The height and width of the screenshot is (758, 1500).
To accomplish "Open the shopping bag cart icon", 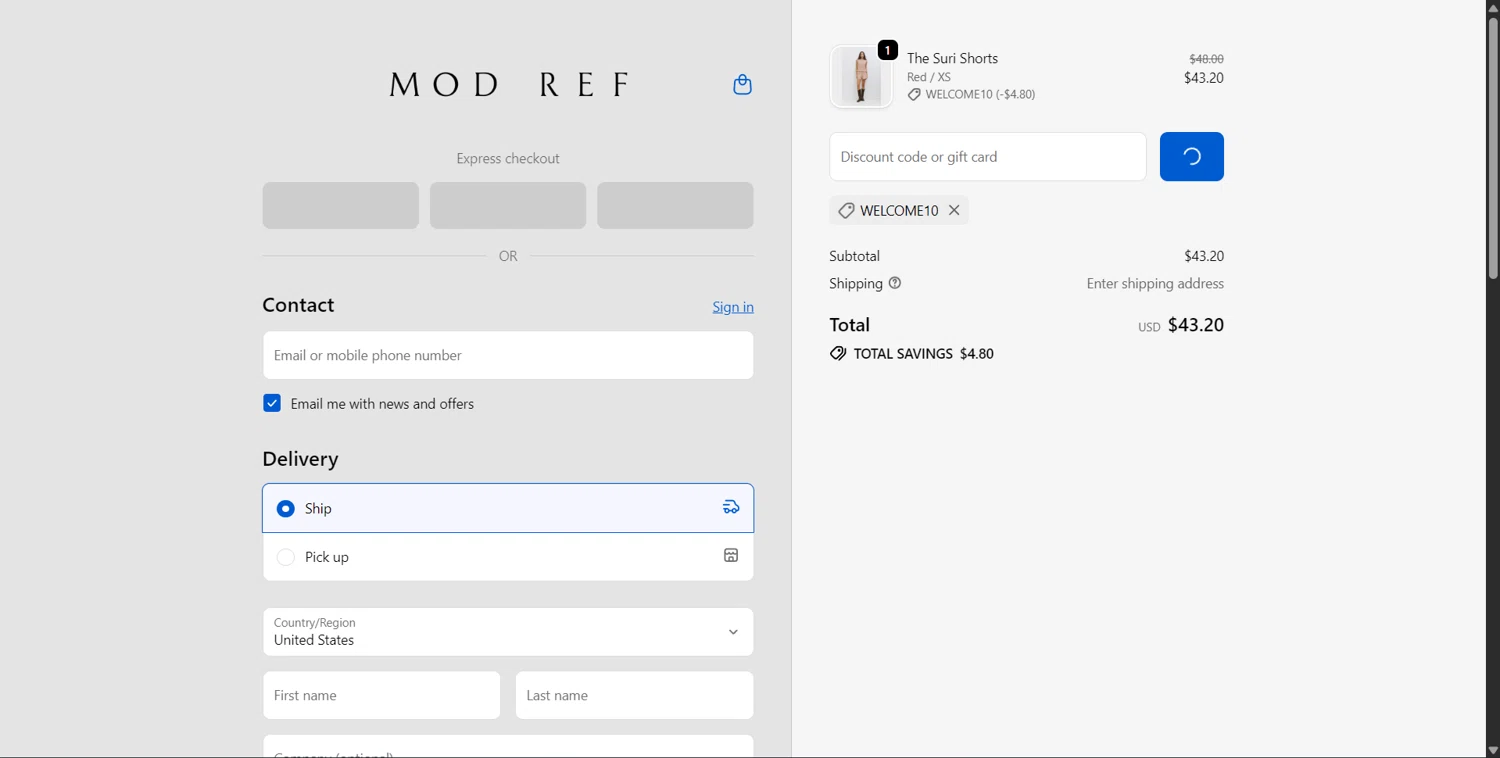I will 742,85.
